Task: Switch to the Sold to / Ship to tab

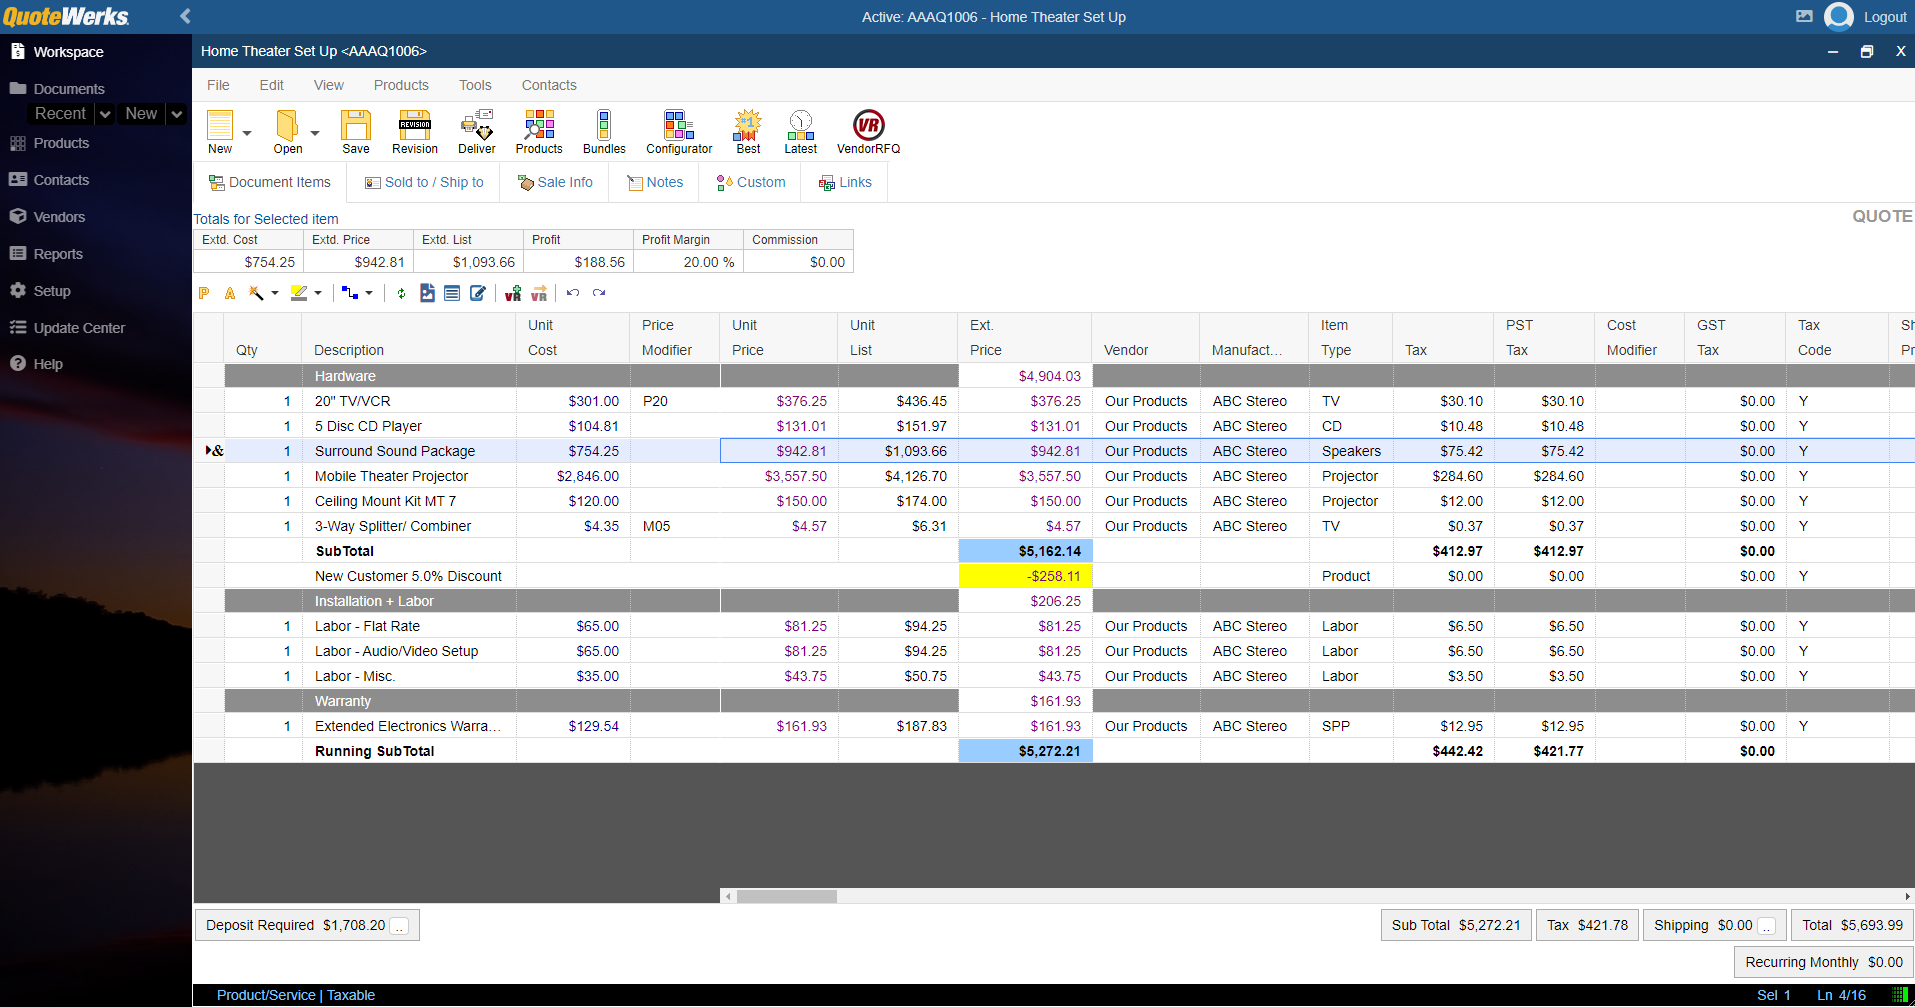Action: [x=423, y=182]
